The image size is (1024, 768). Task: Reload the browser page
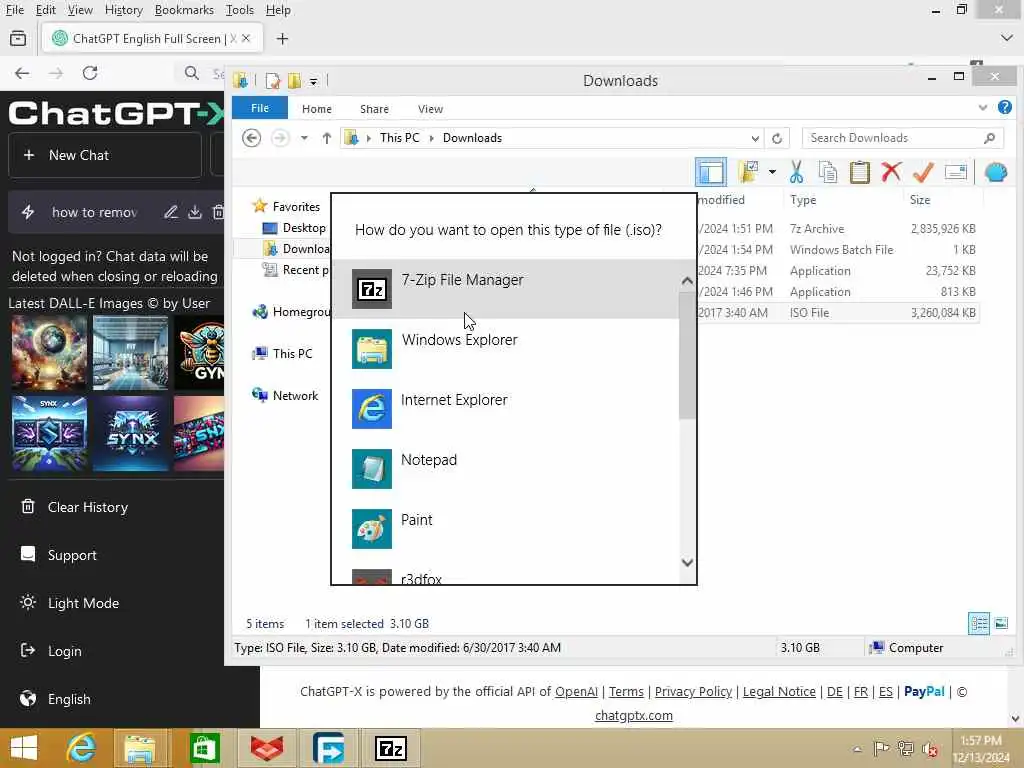click(x=90, y=73)
